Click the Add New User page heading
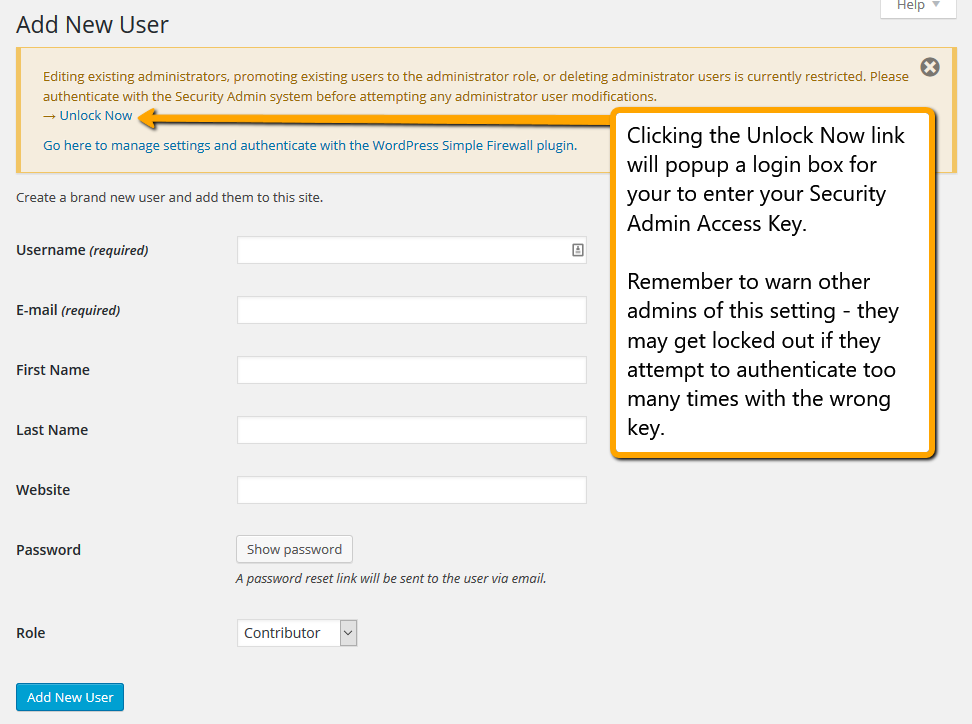 click(92, 24)
